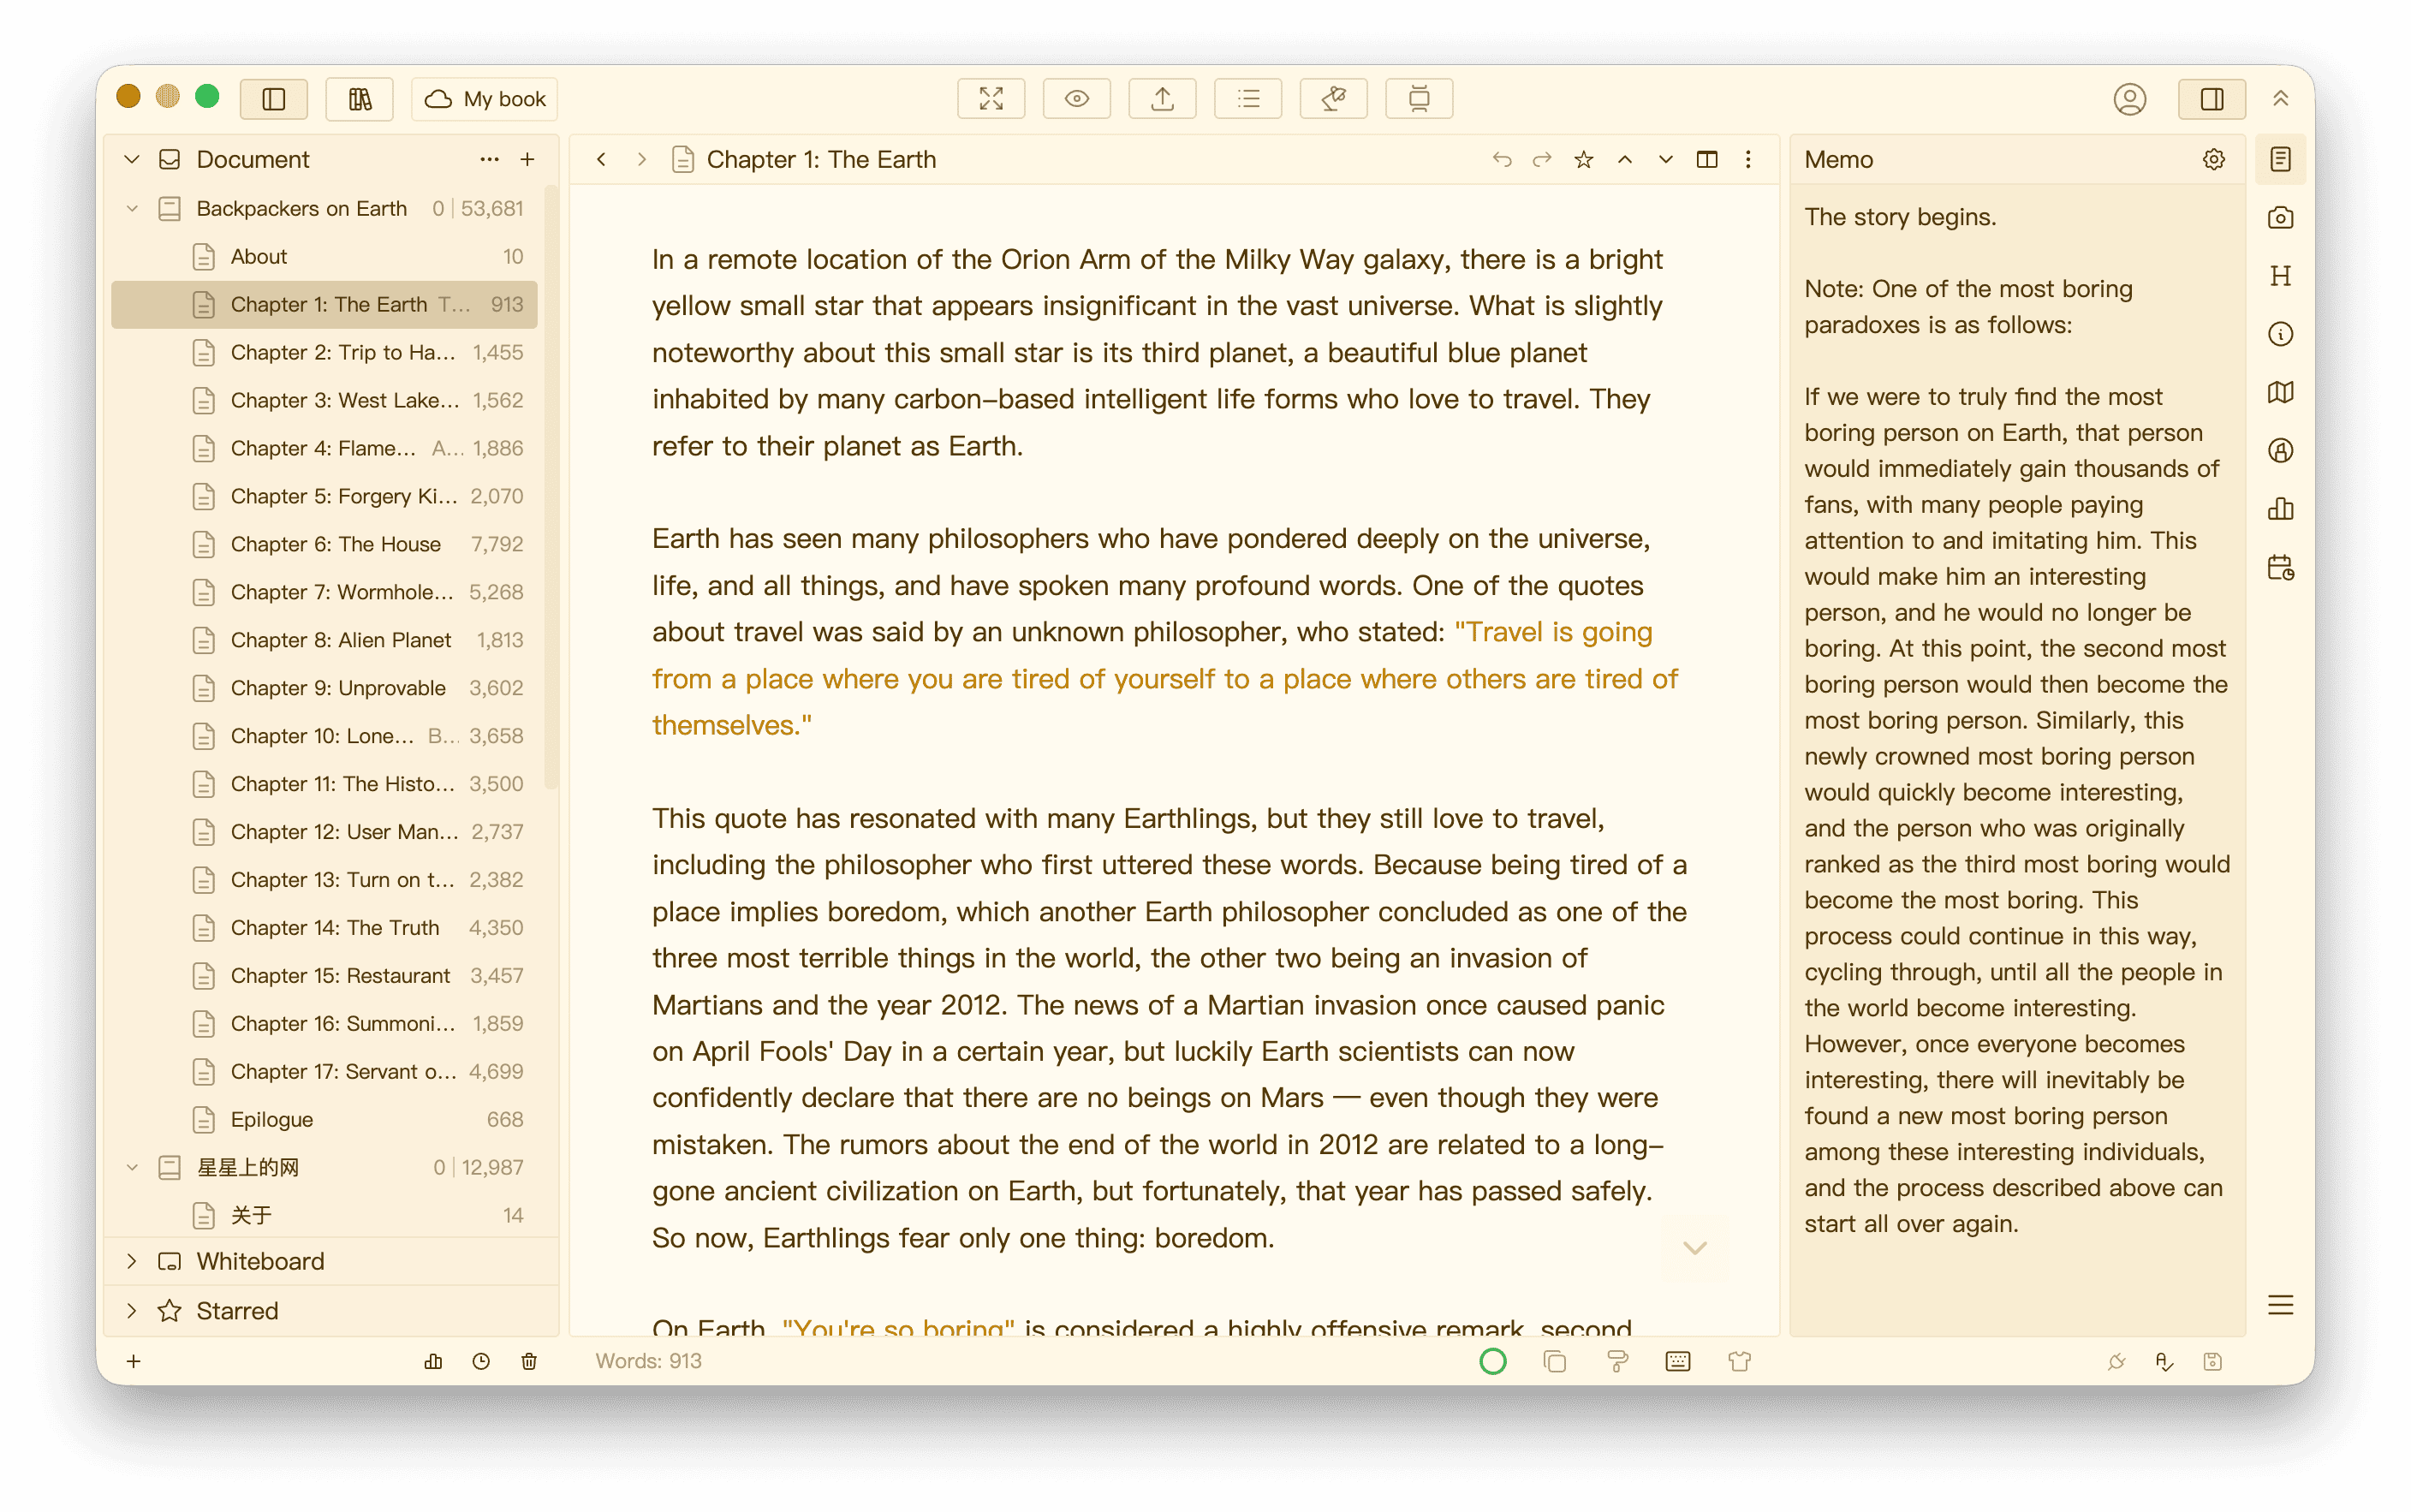Expand the Whiteboard section

132,1261
